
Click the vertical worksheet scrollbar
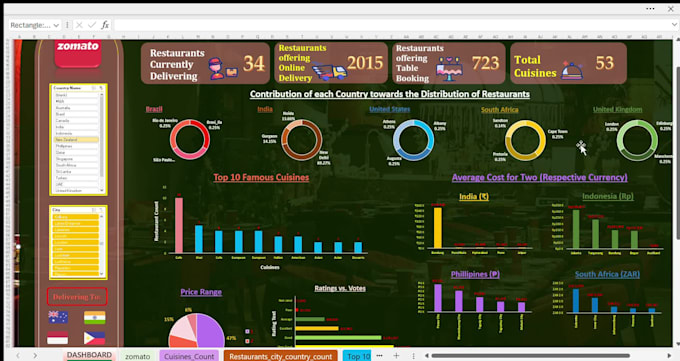click(677, 152)
